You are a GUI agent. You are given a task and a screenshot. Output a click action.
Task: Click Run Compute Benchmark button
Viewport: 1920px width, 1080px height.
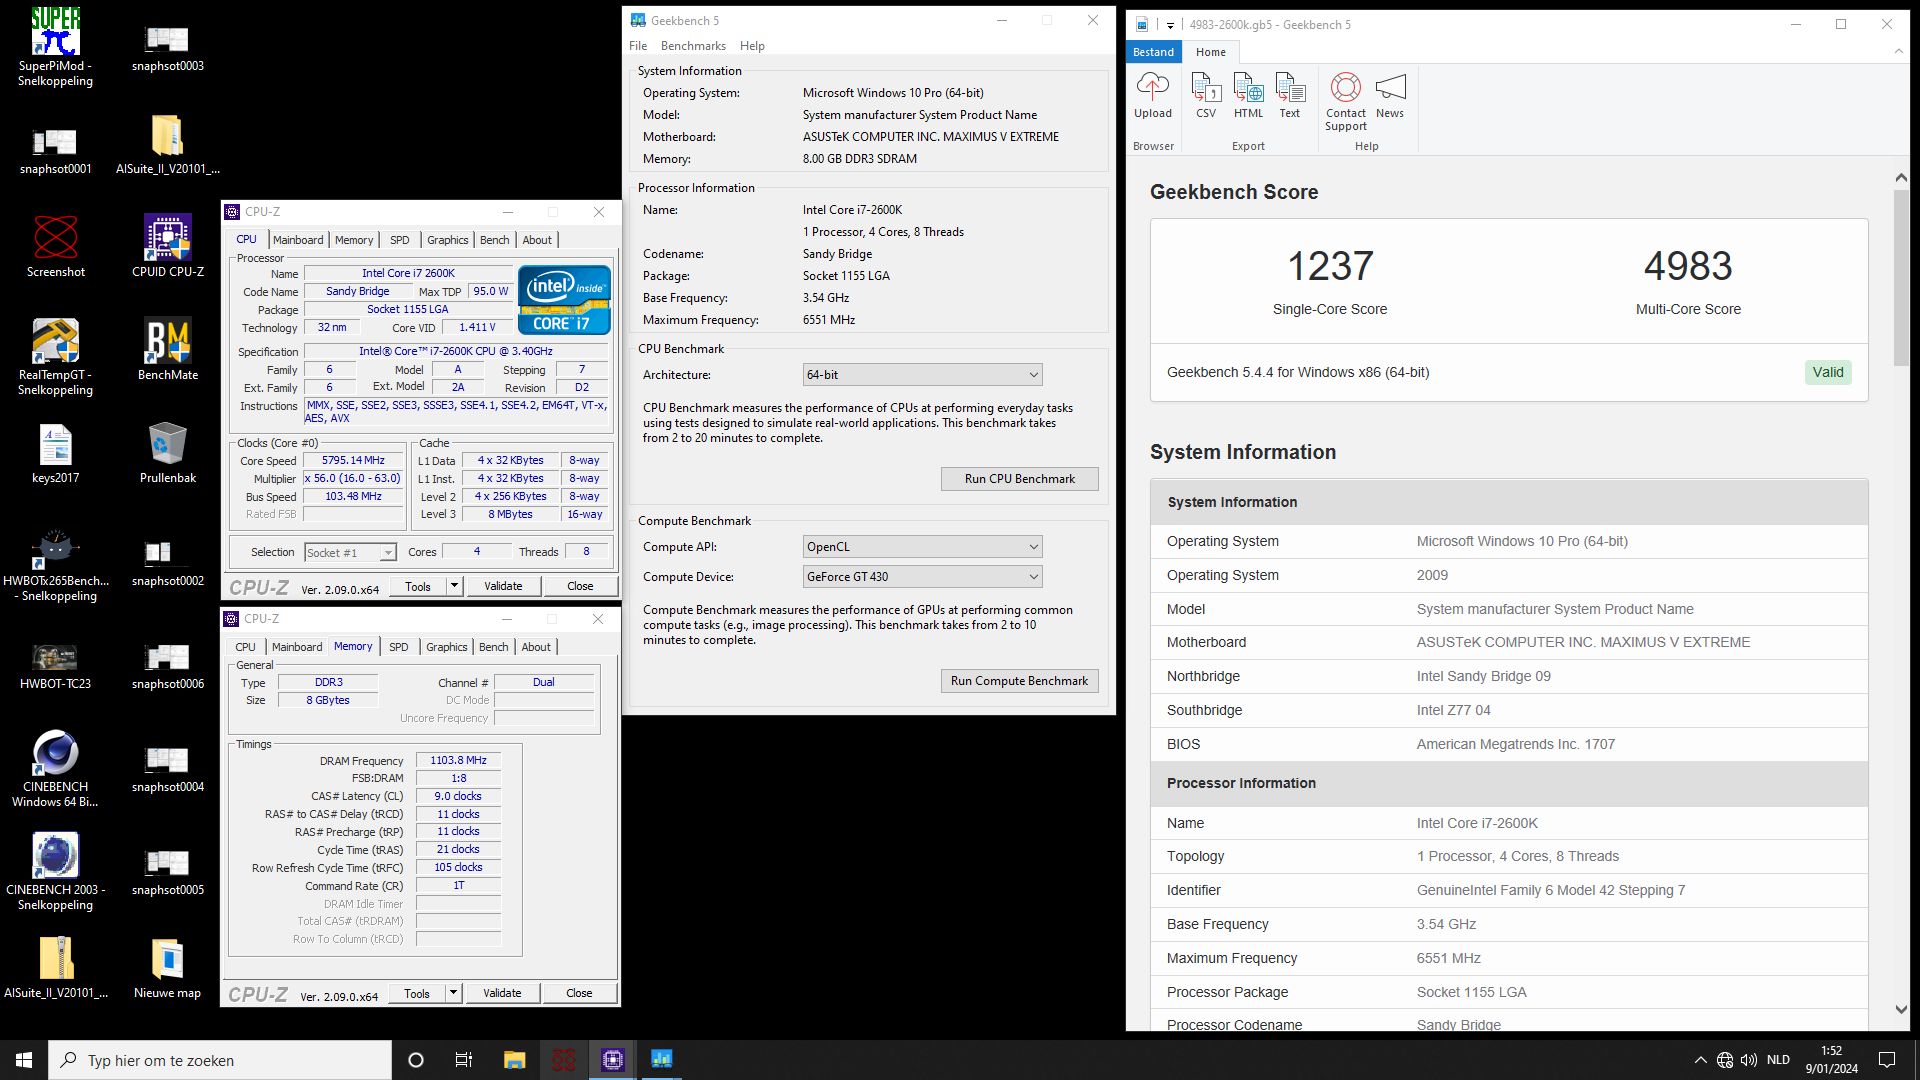[x=1019, y=681]
